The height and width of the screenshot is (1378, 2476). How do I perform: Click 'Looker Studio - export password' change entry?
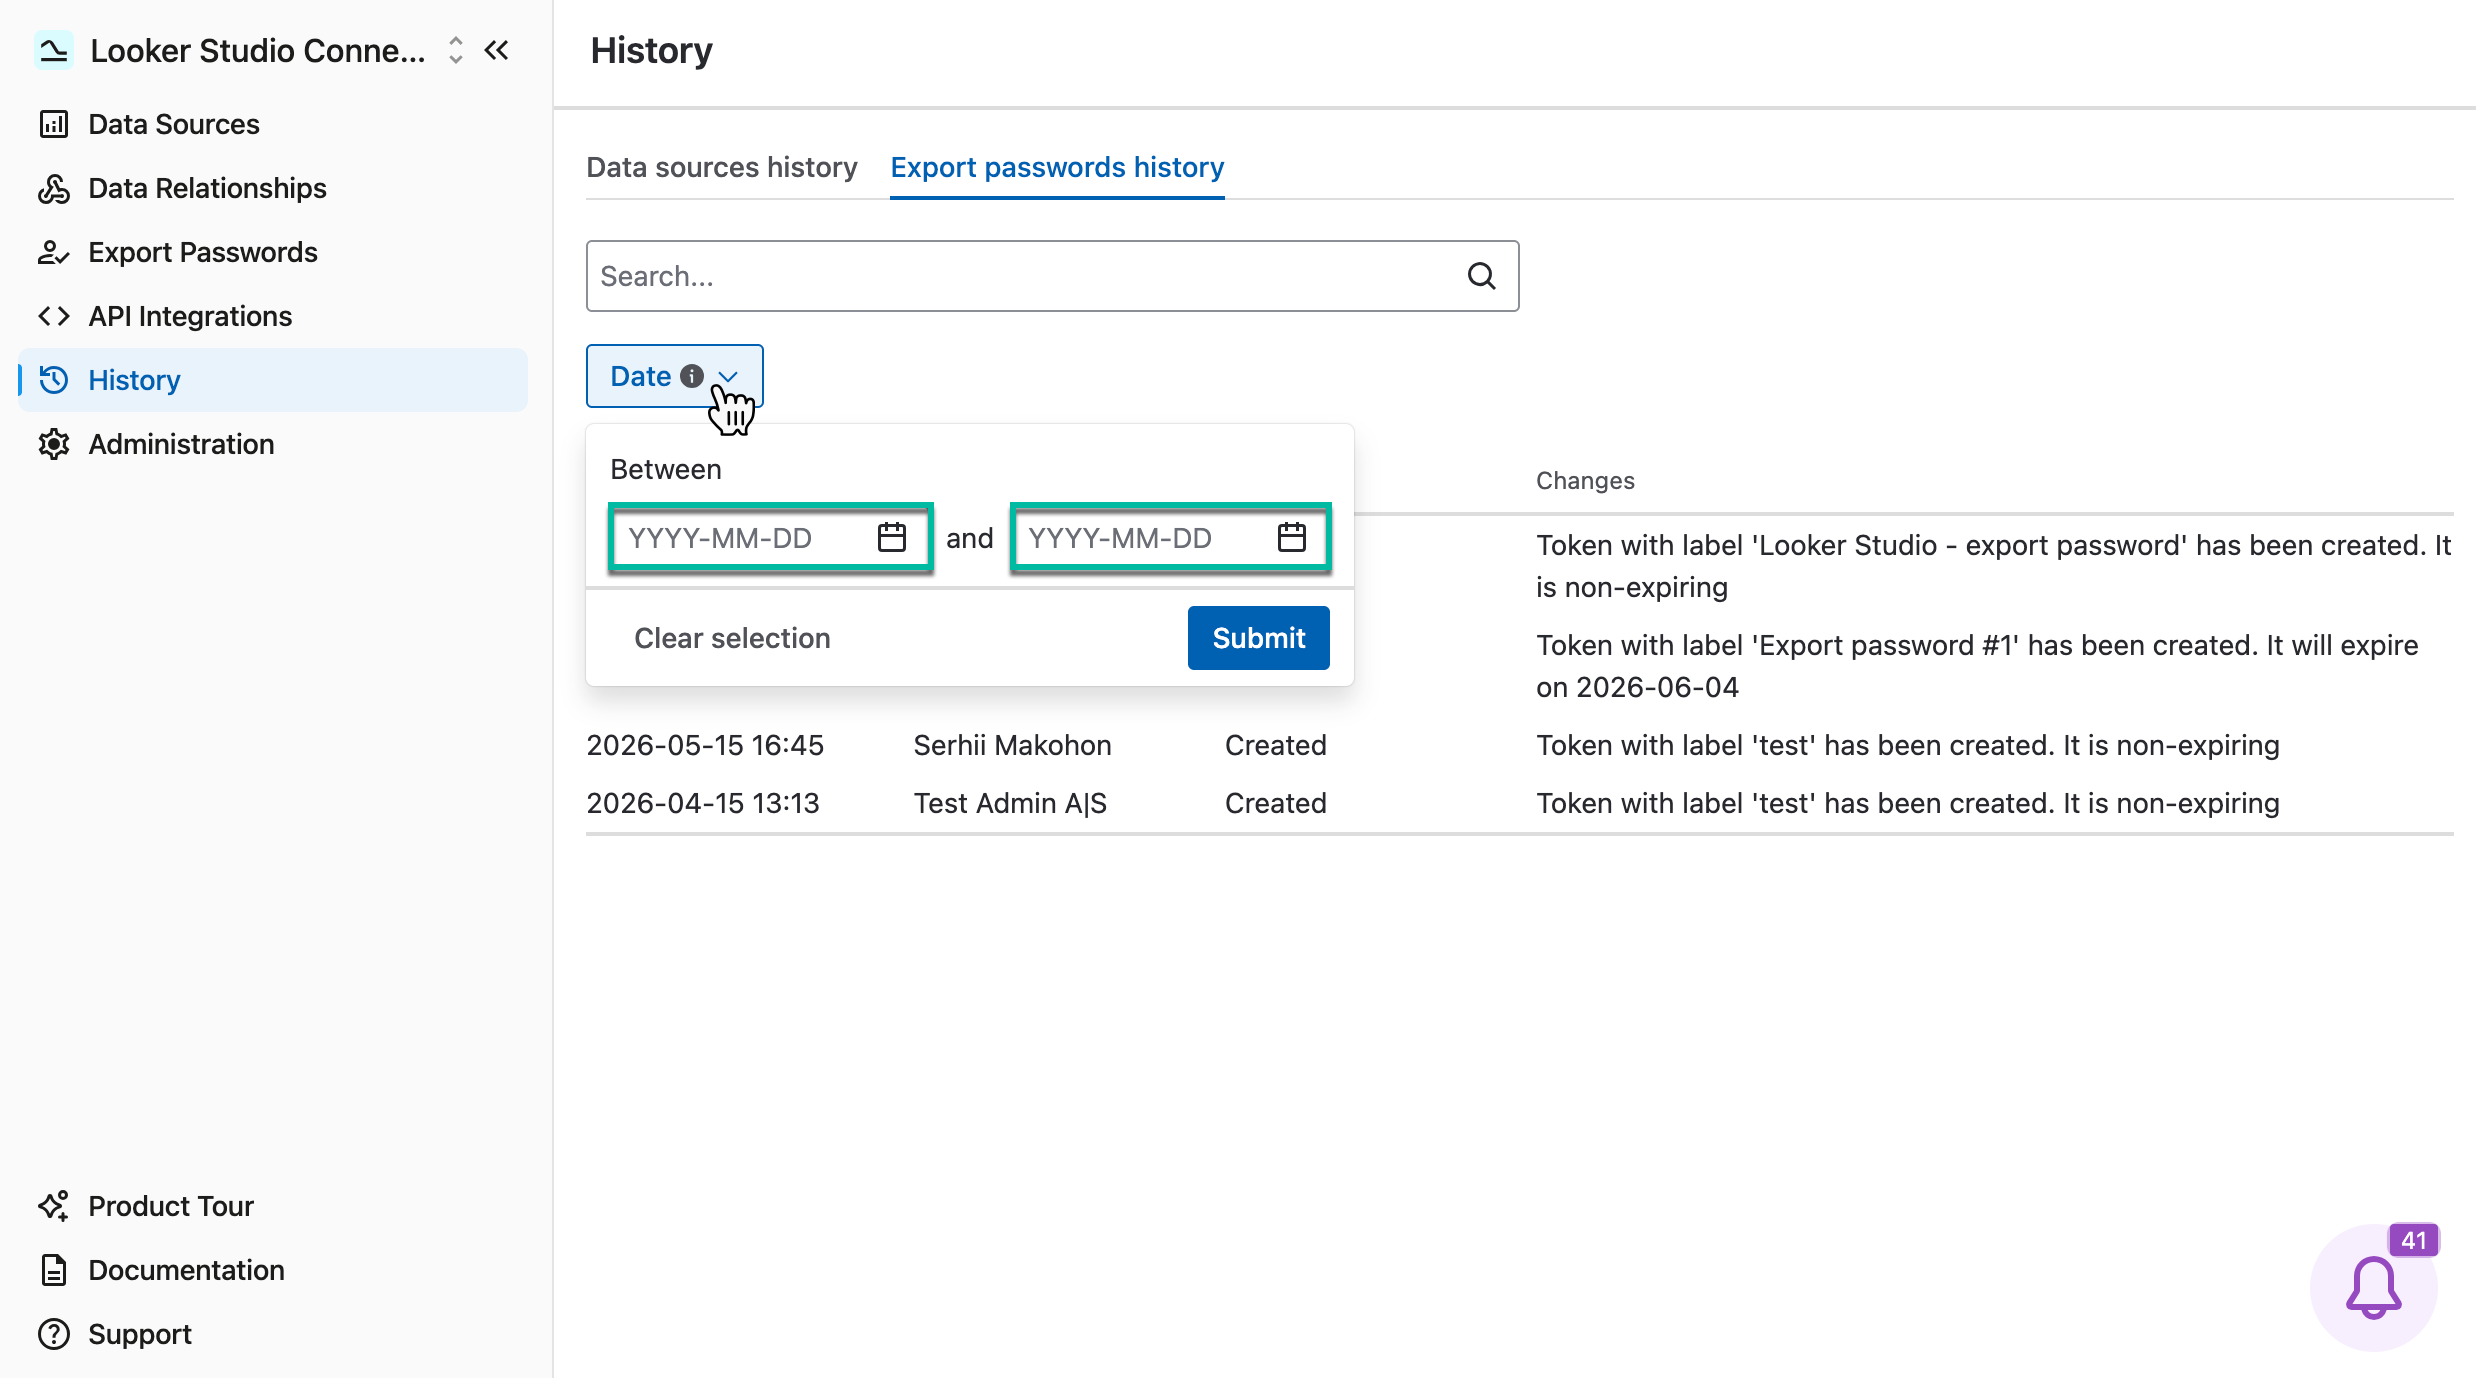tap(1994, 566)
